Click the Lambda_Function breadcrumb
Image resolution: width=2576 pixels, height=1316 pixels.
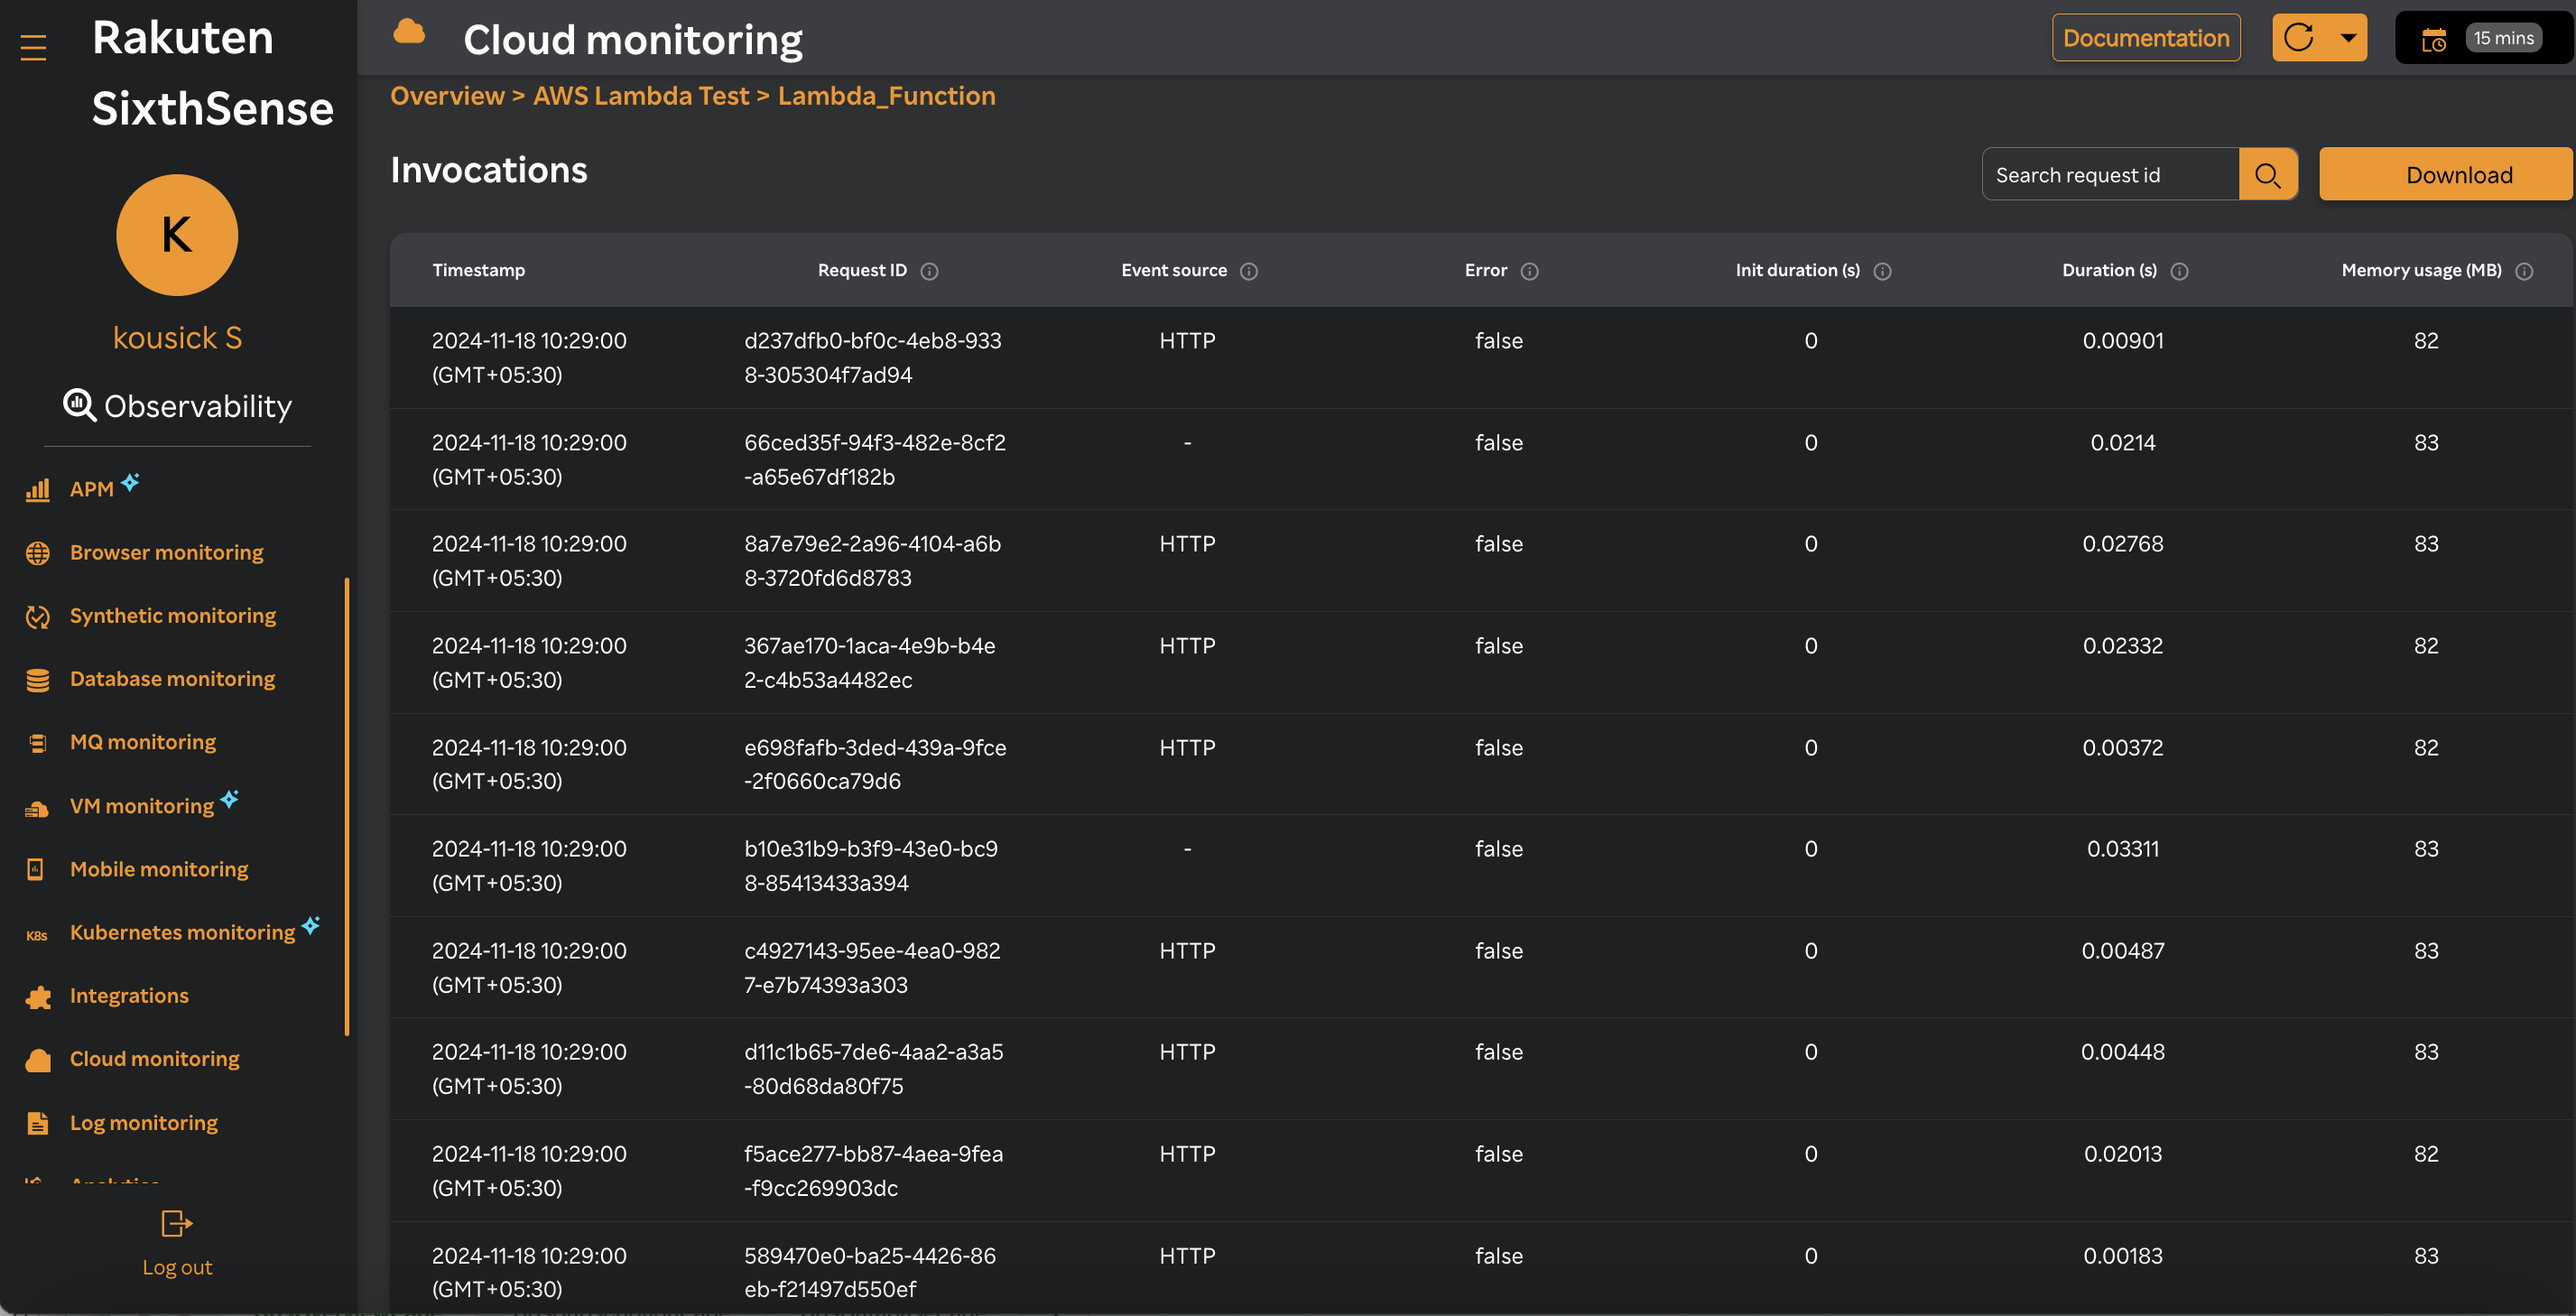coord(886,96)
